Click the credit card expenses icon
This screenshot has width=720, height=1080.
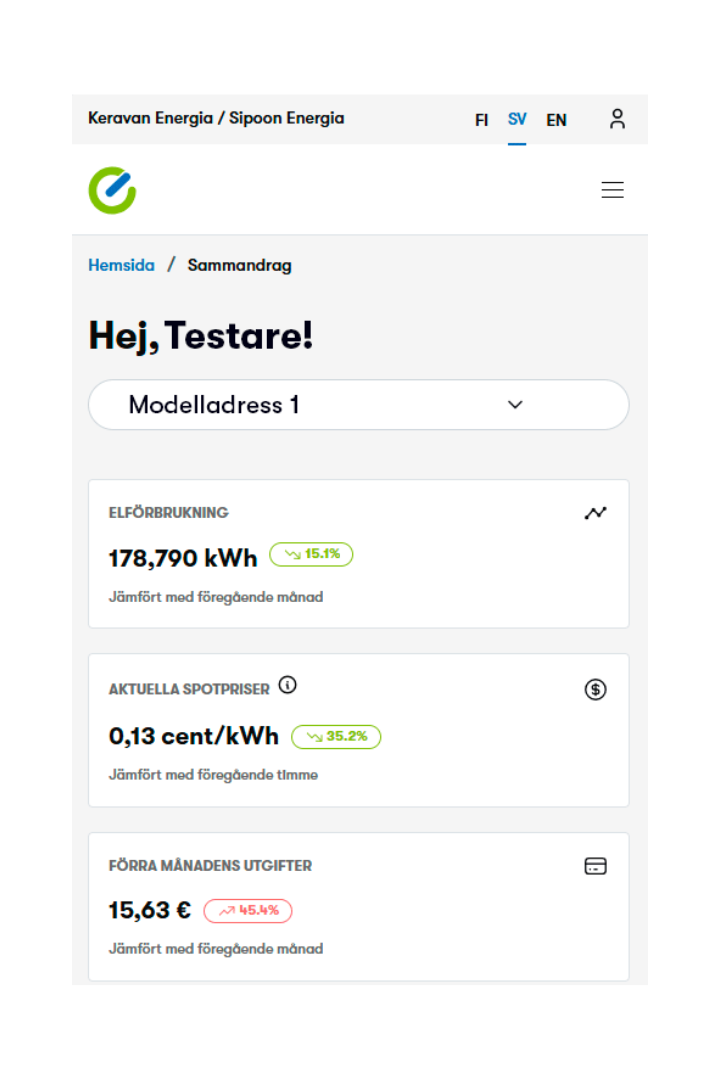tap(595, 866)
